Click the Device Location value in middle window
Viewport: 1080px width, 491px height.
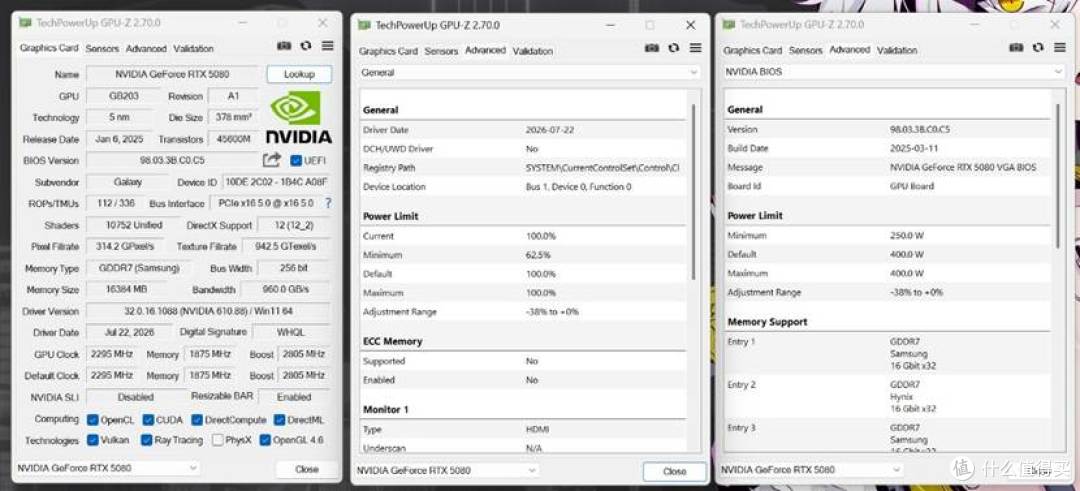(x=579, y=187)
